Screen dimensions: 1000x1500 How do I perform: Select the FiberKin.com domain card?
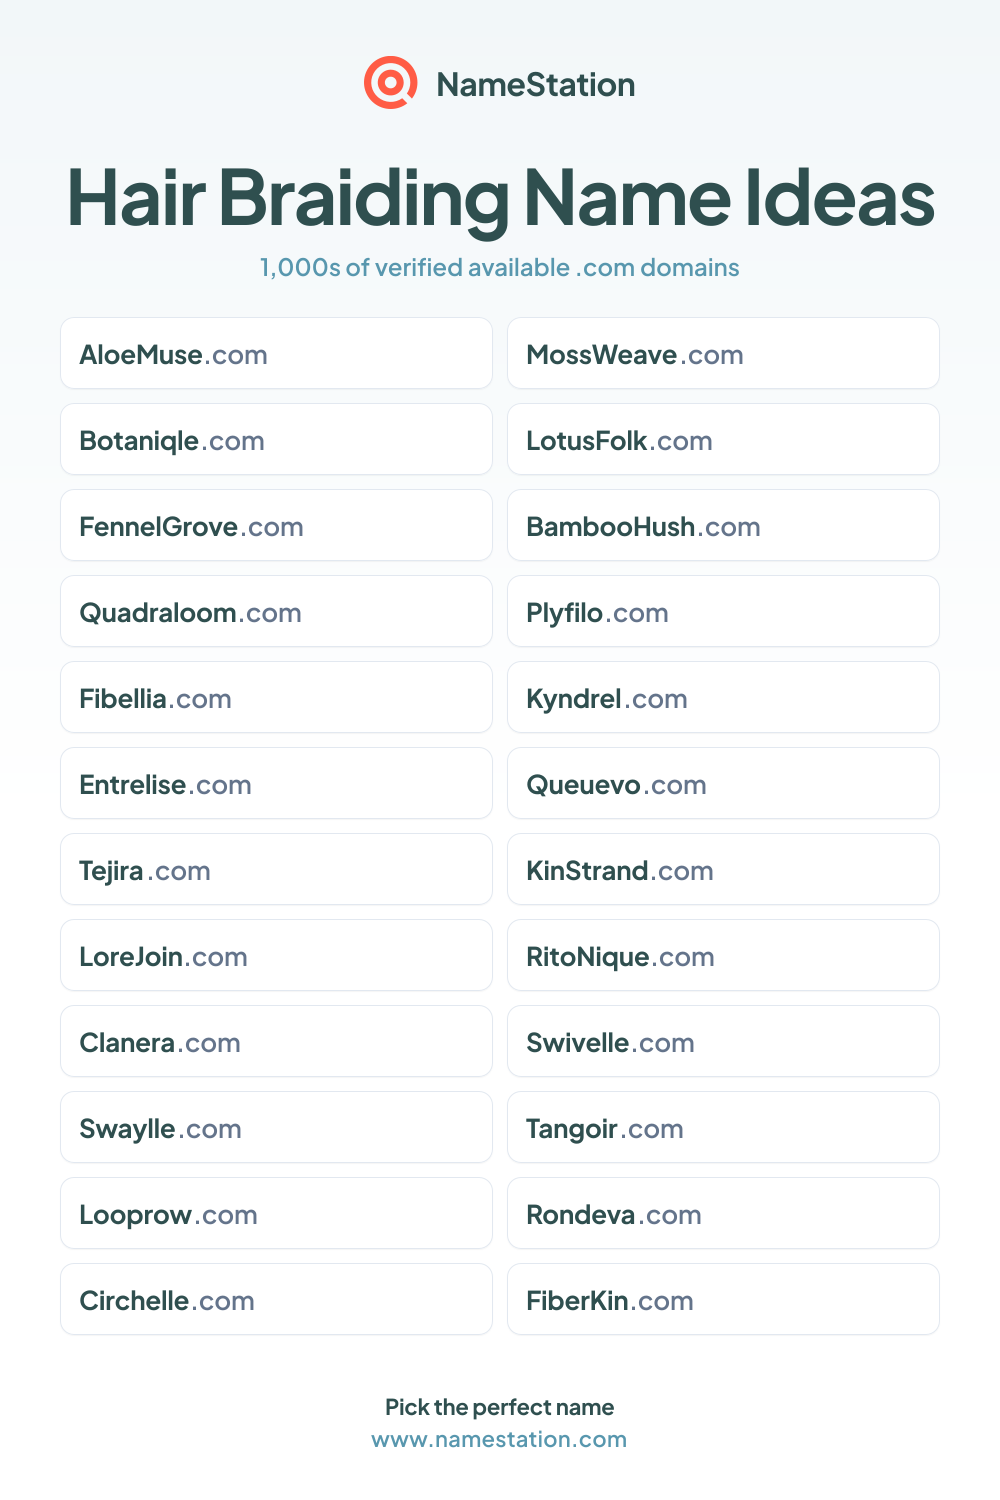(723, 1299)
